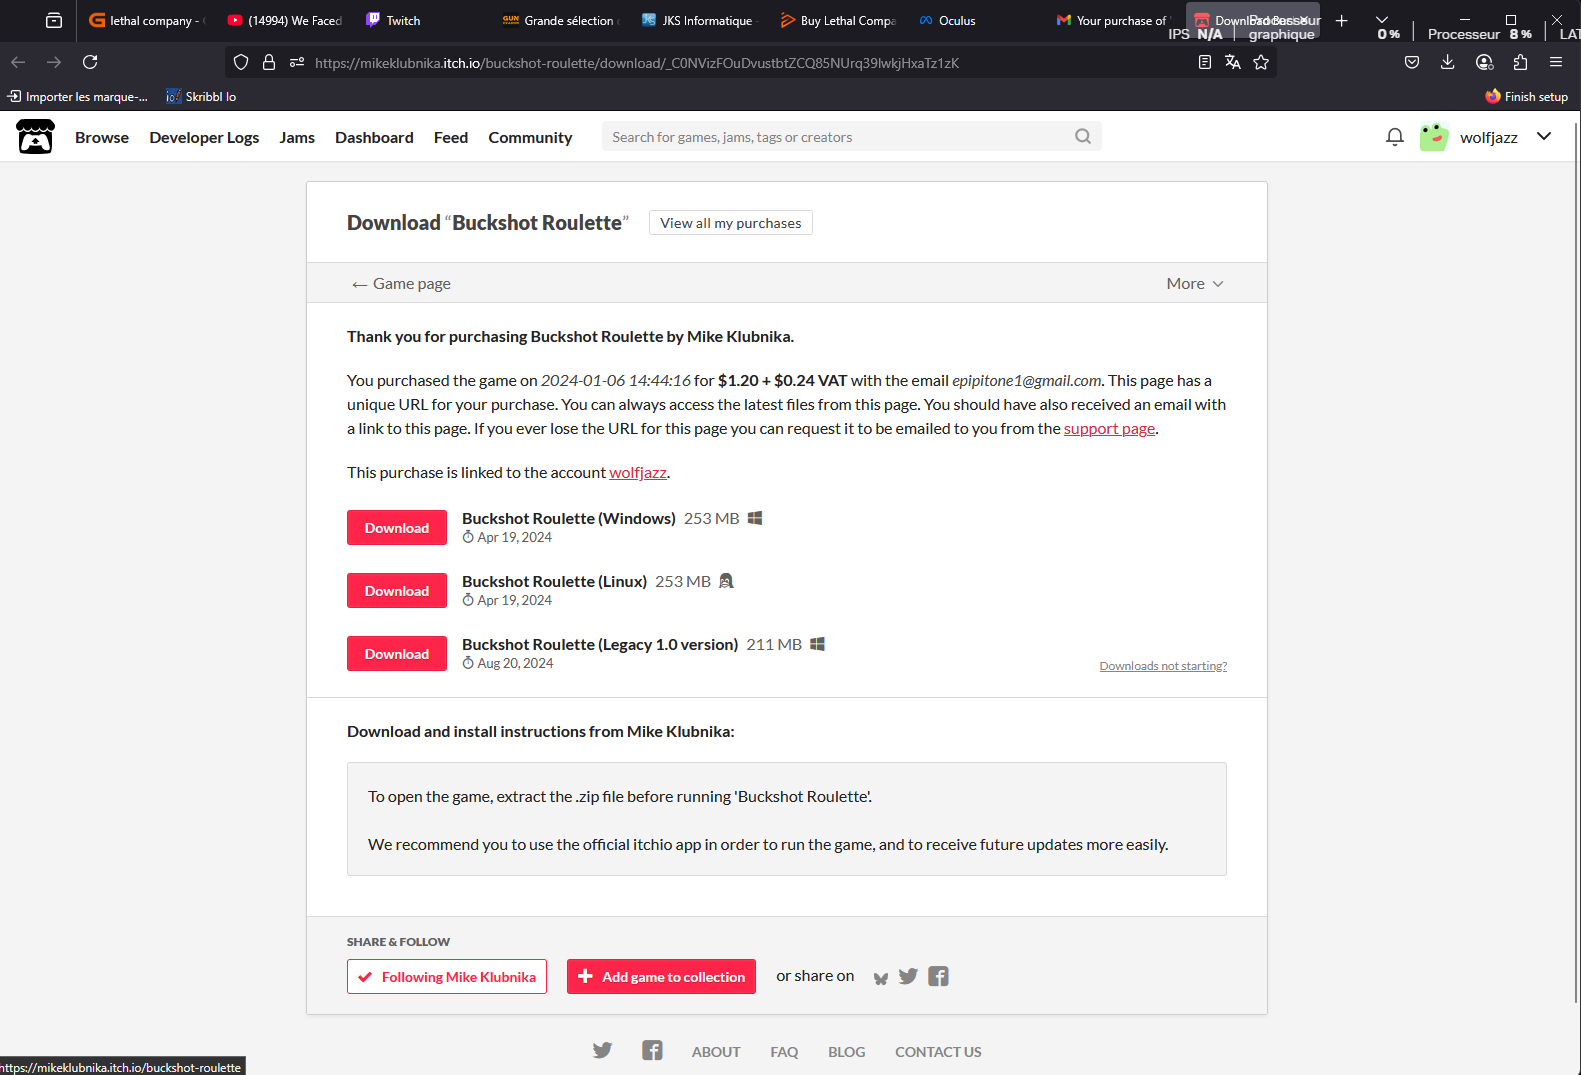
Task: Open the FAQ footer link
Action: 784,1052
